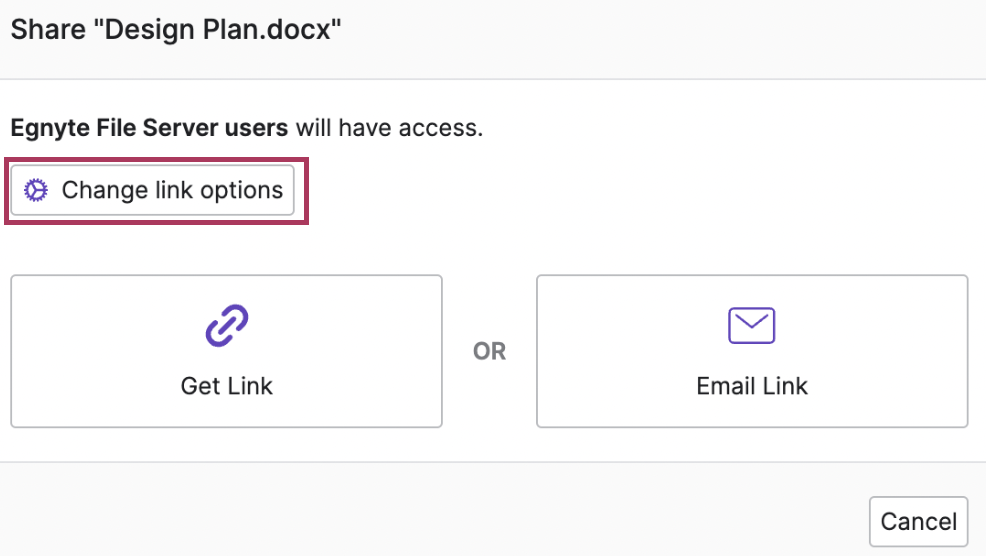Click the purple chain link icon

point(226,326)
